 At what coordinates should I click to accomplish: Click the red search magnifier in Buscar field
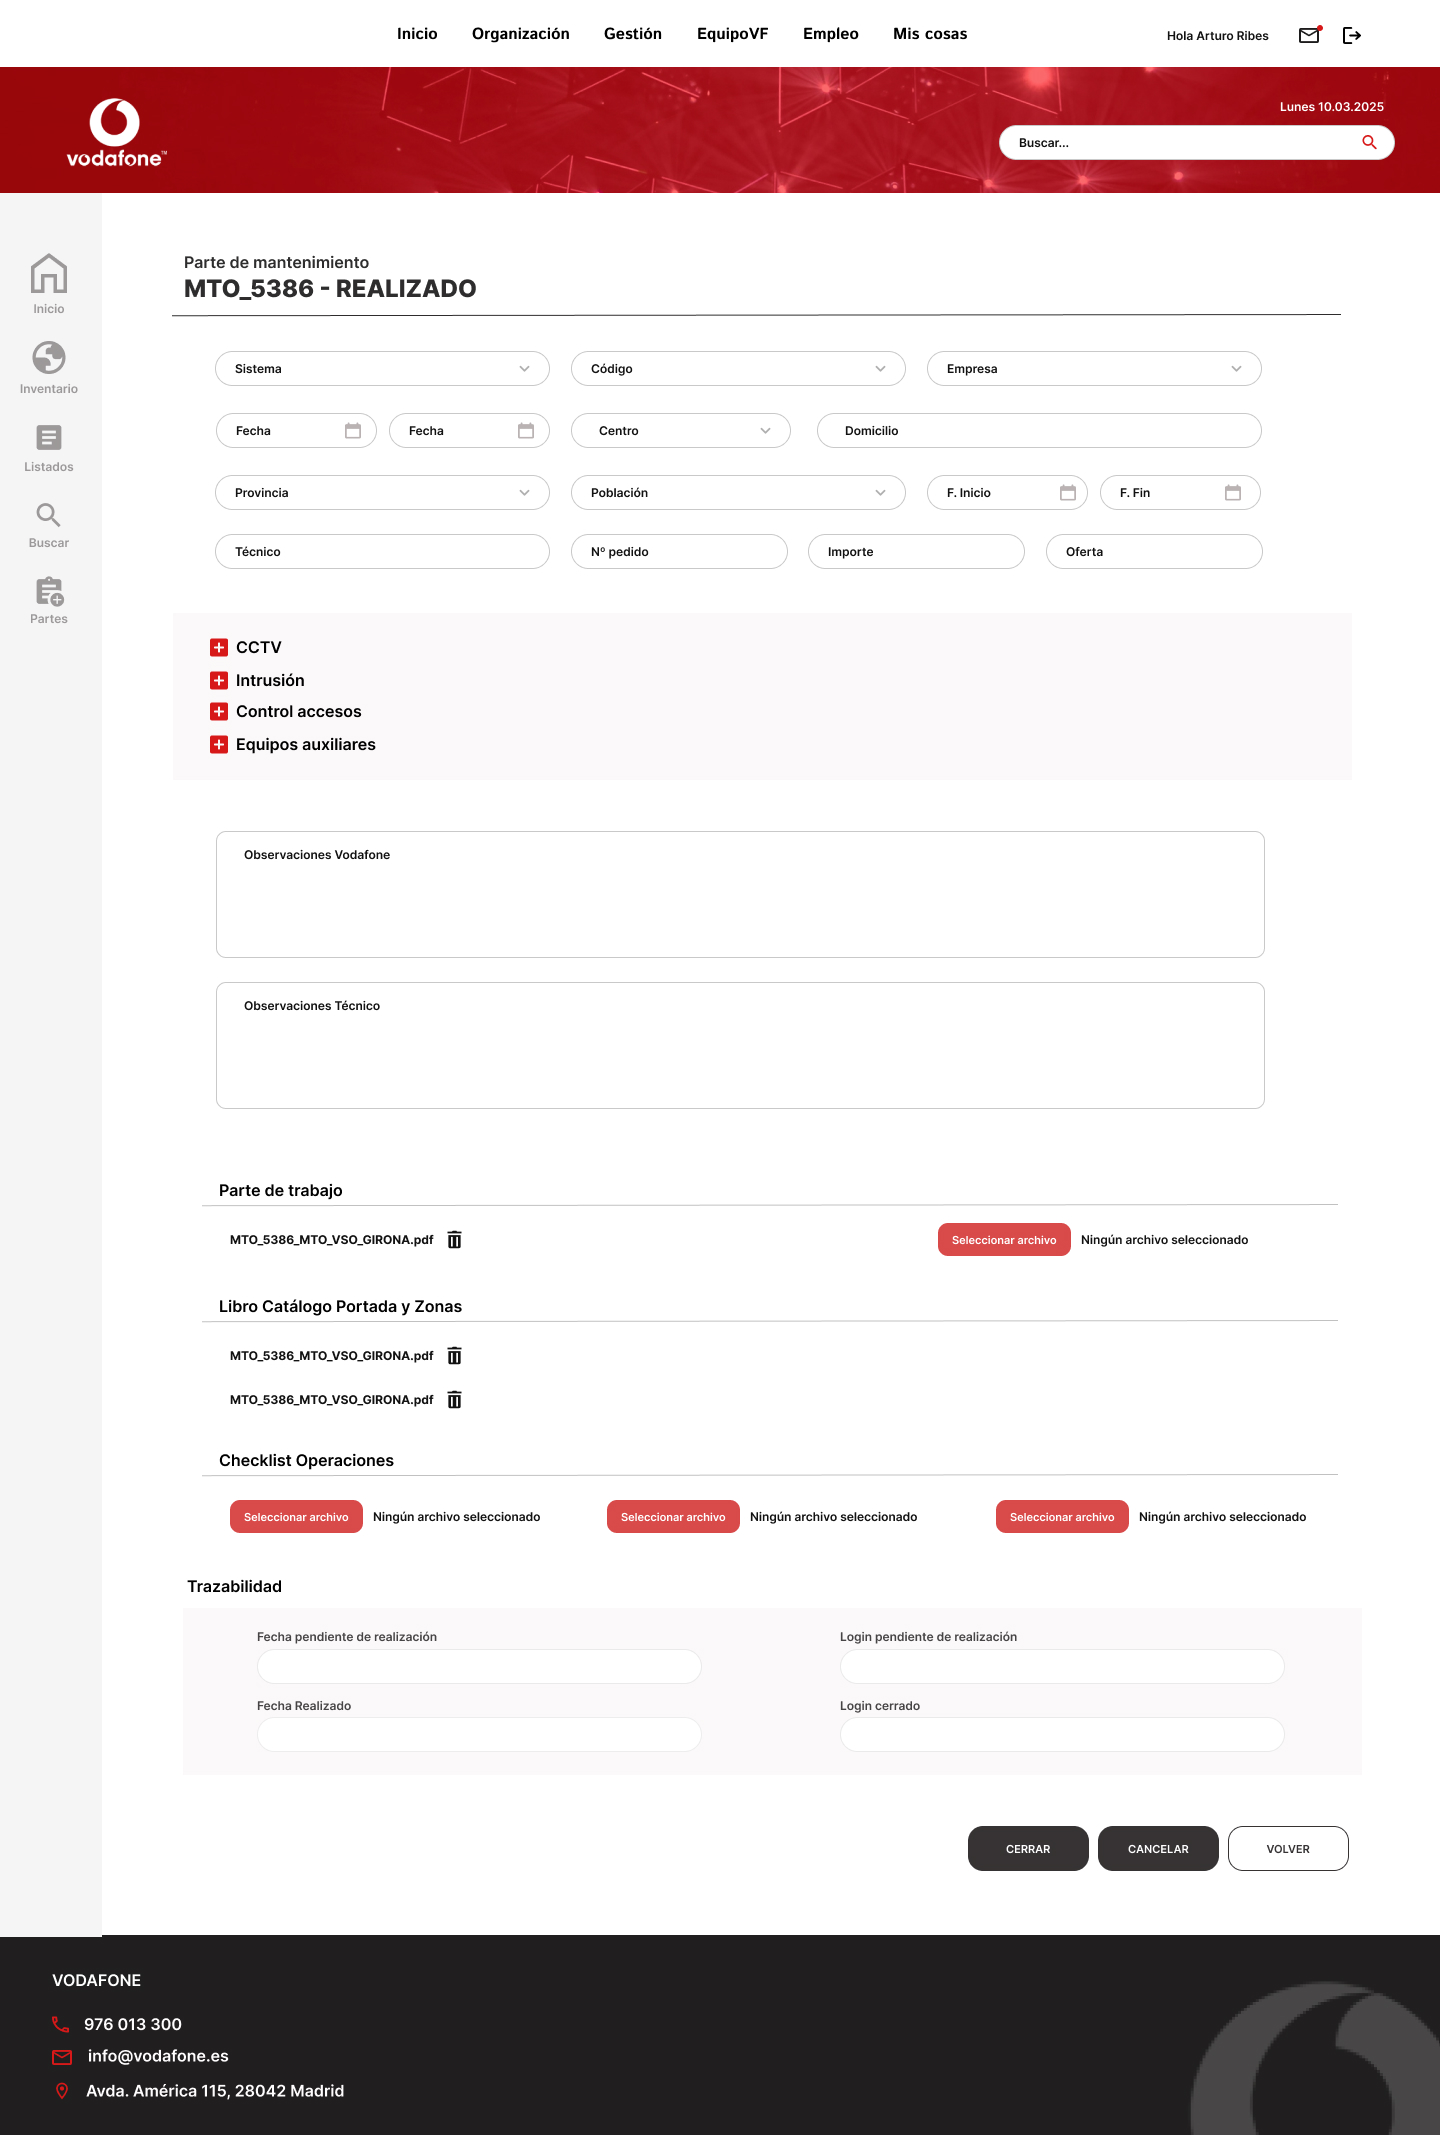tap(1369, 143)
